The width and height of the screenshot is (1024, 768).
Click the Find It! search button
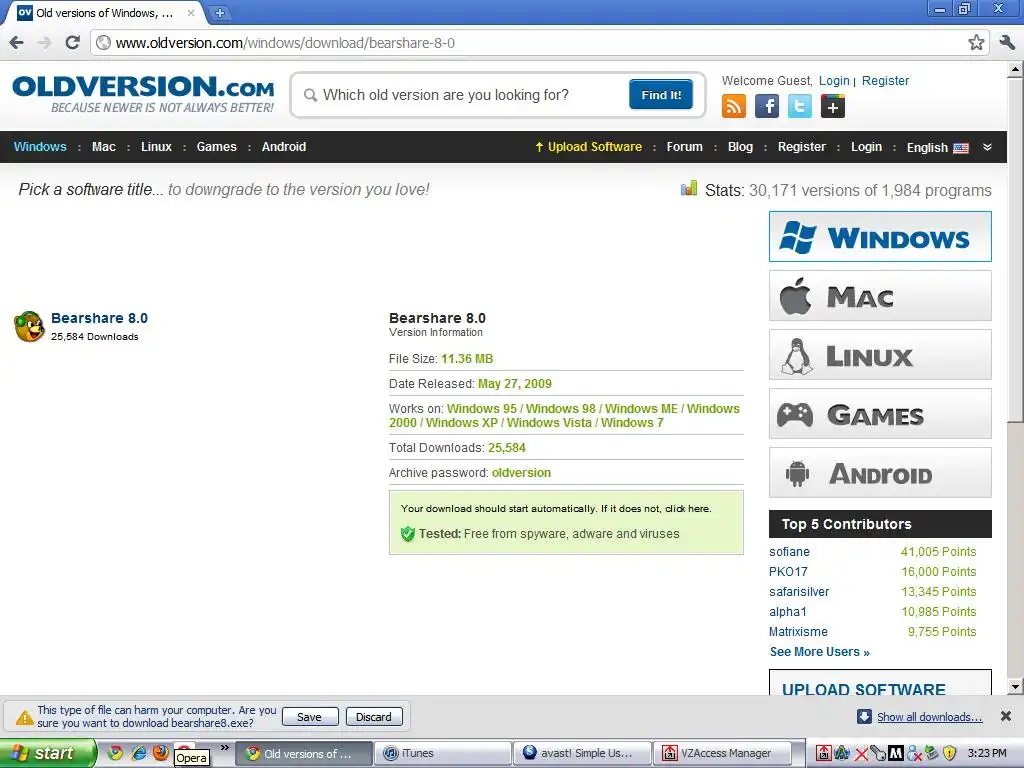tap(661, 95)
